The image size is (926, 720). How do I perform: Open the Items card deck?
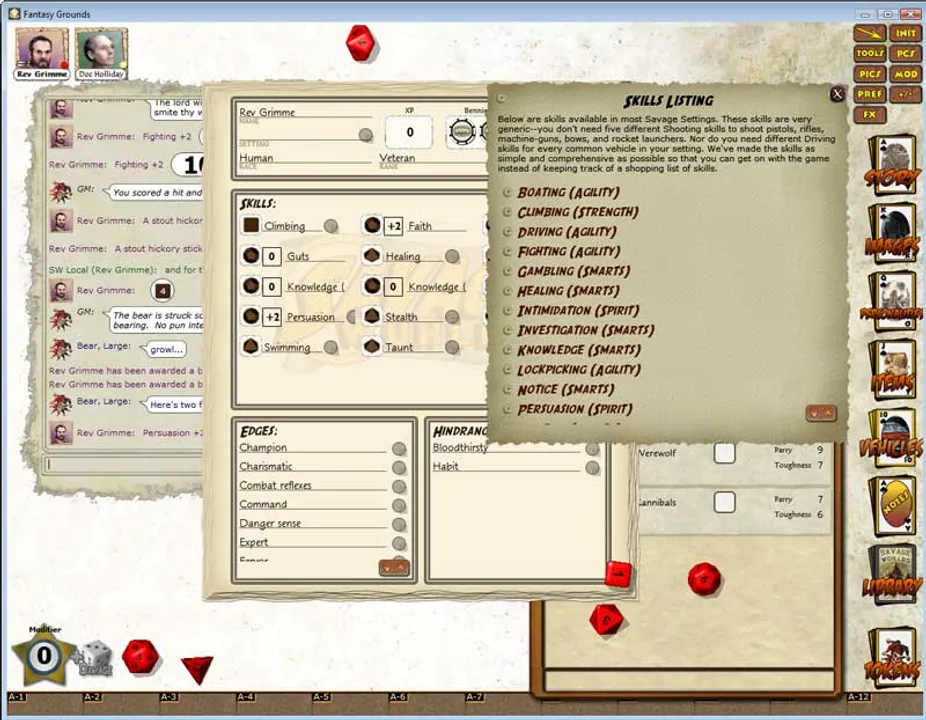894,370
